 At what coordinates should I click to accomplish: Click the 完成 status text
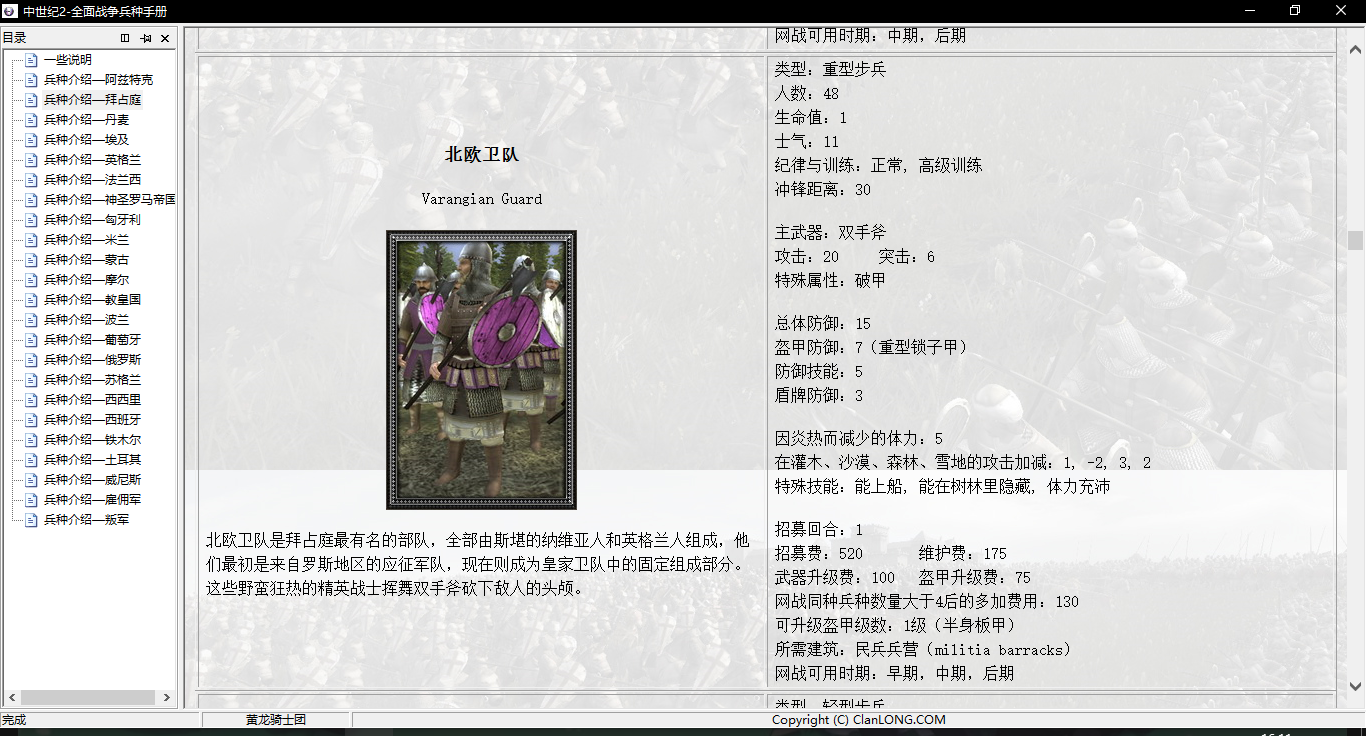[x=14, y=720]
